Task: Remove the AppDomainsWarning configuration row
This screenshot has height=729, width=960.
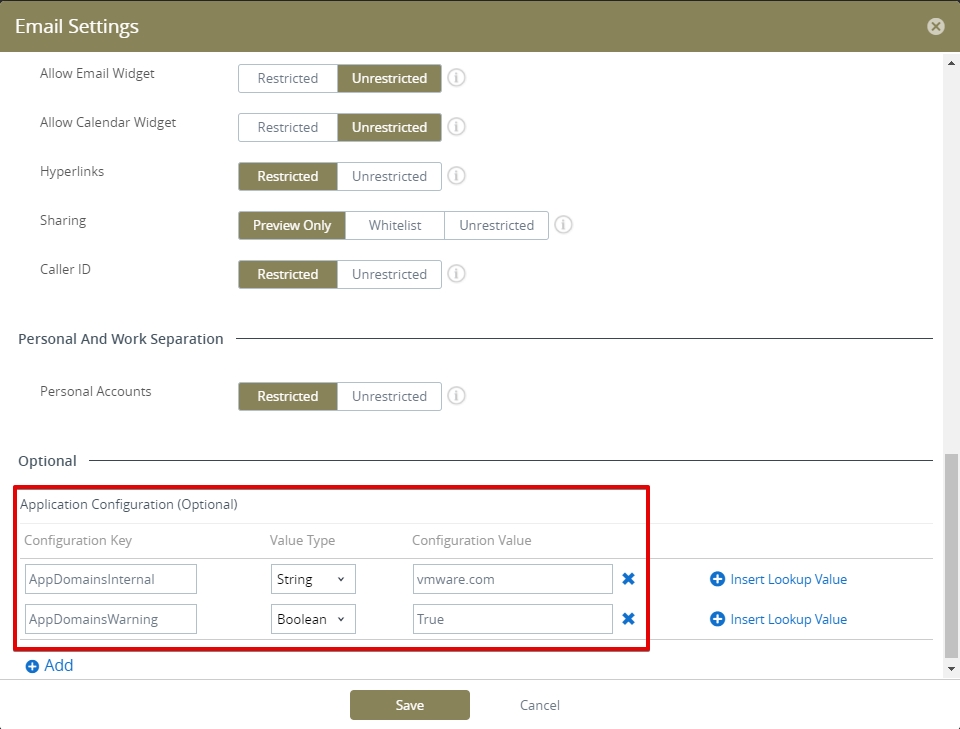Action: tap(628, 619)
